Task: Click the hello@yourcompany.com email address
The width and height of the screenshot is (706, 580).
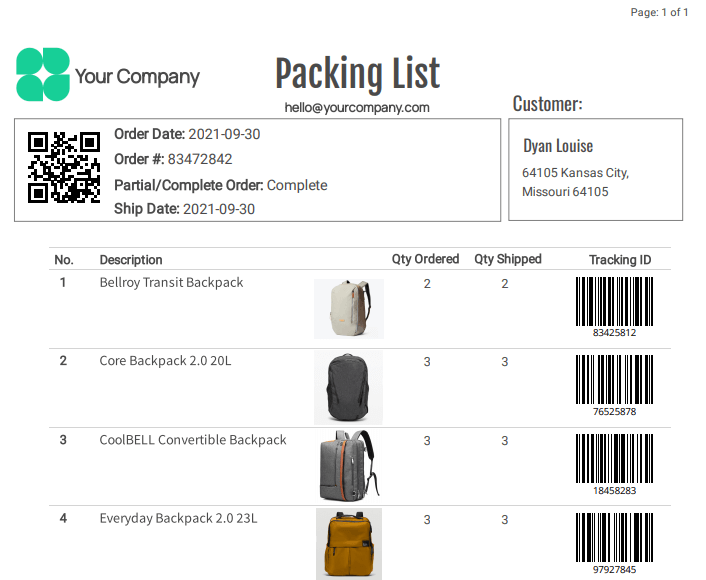Action: pos(357,108)
